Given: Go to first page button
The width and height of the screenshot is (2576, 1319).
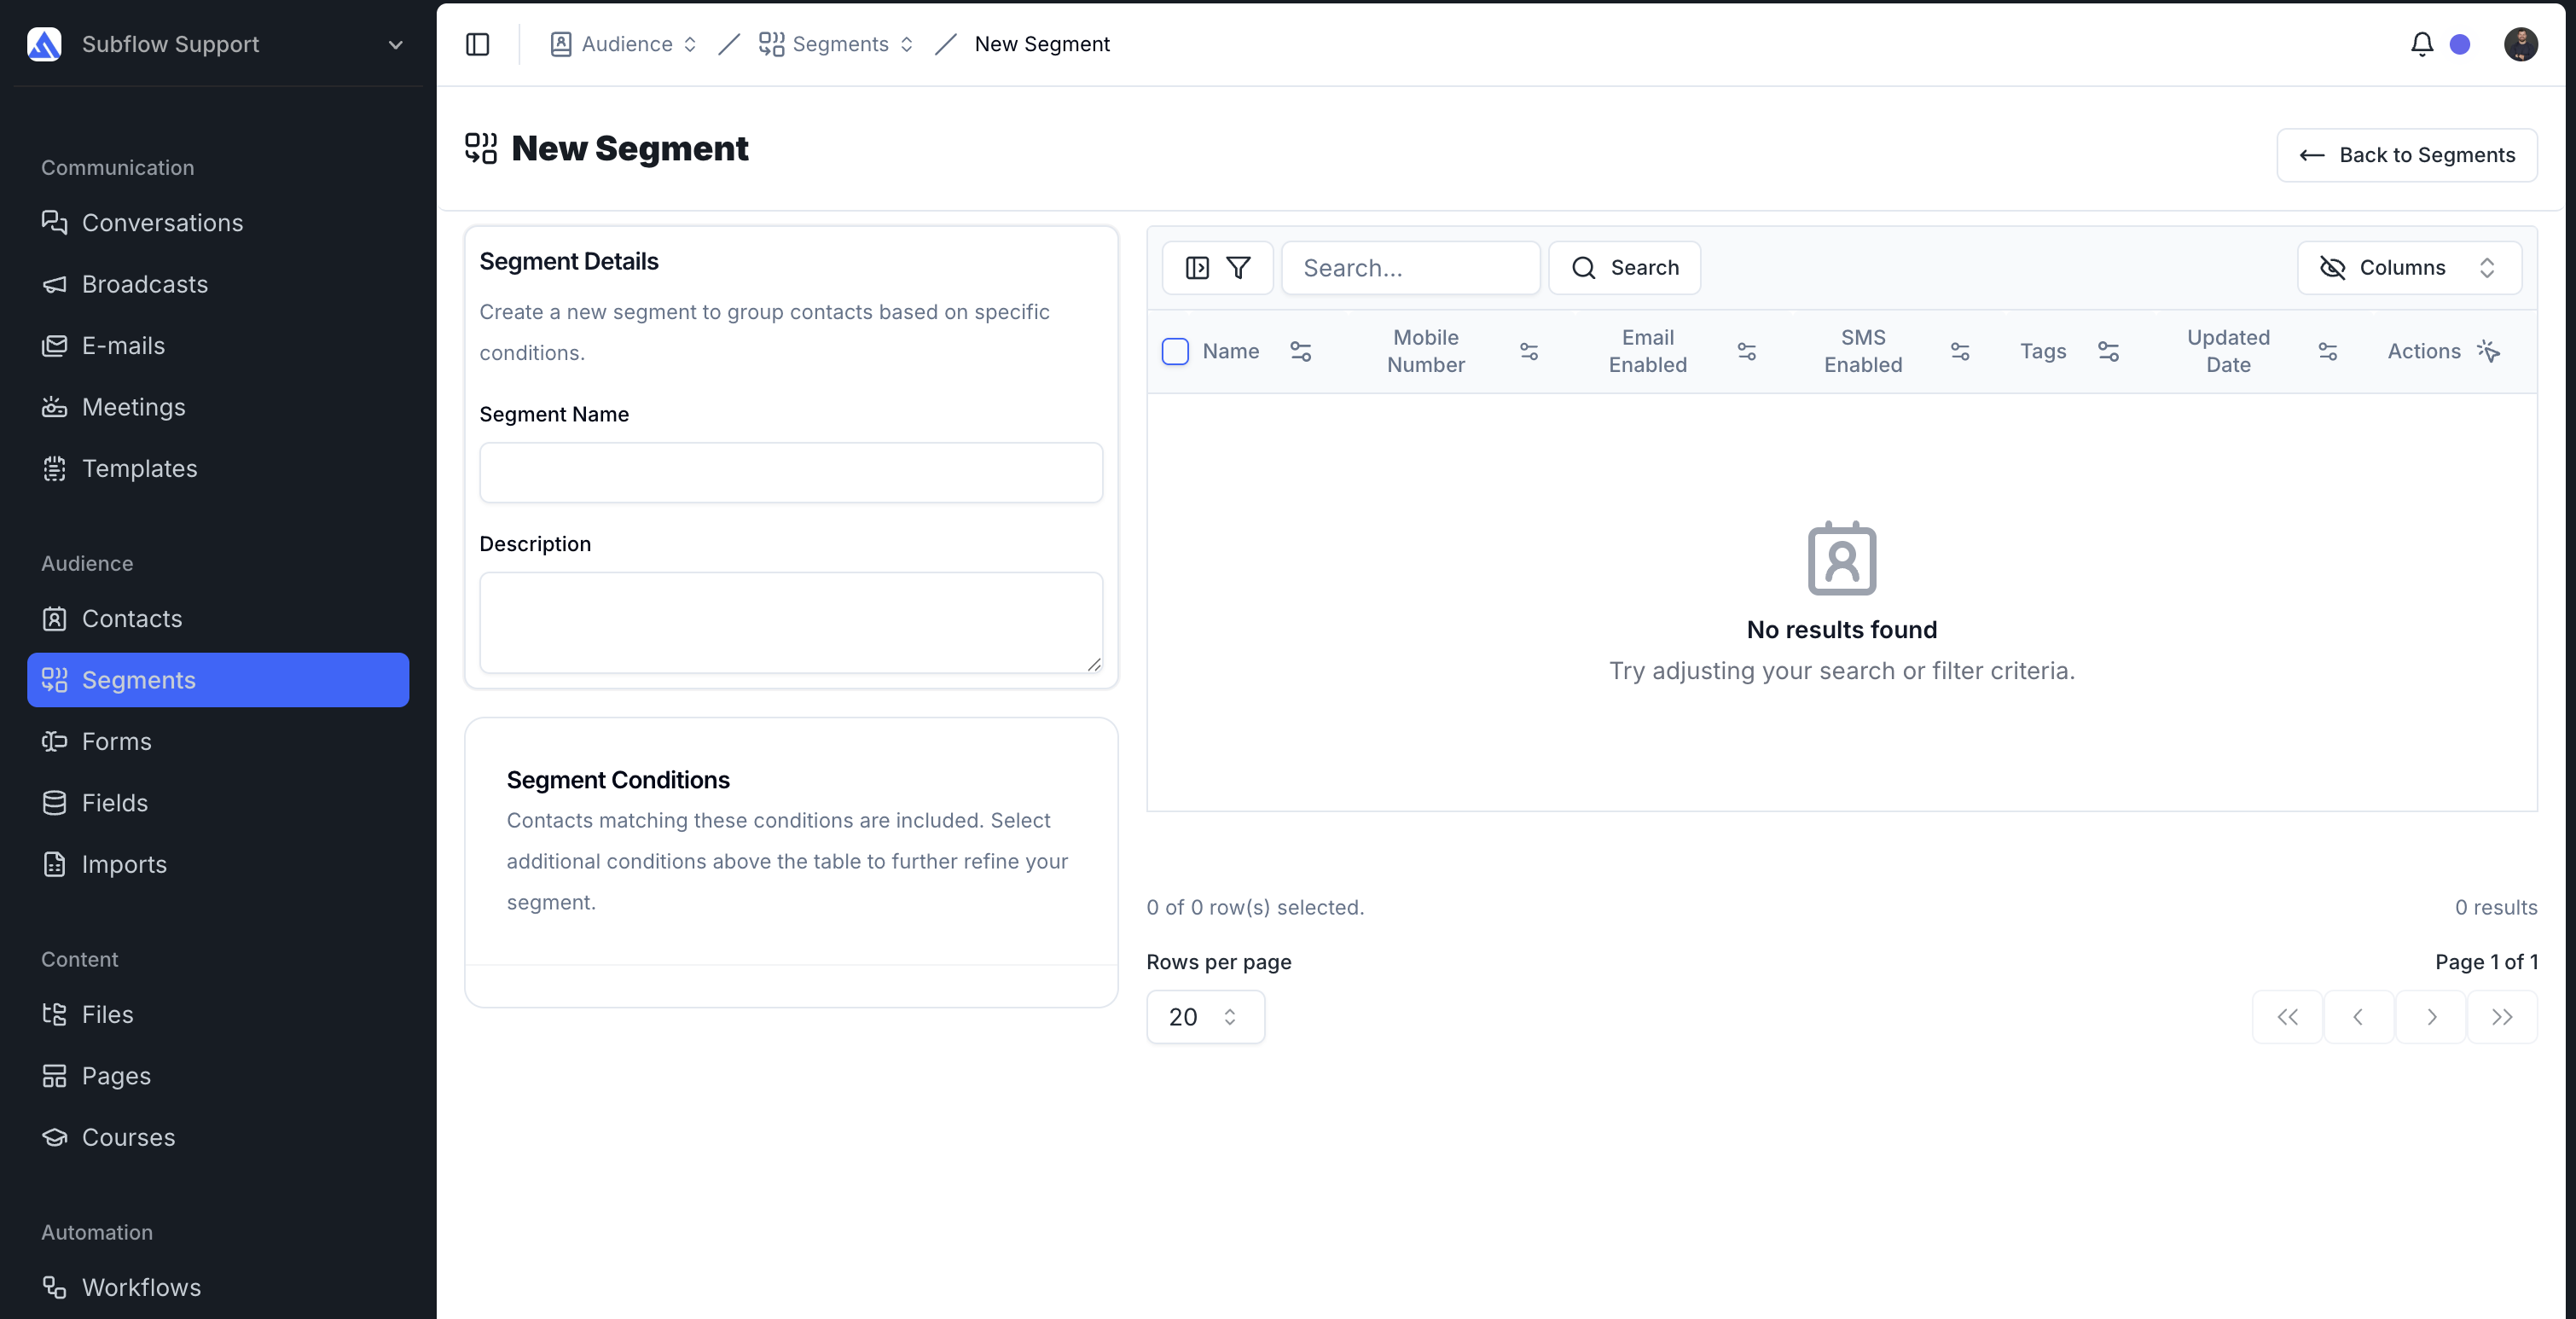Looking at the screenshot, I should (x=2287, y=1017).
